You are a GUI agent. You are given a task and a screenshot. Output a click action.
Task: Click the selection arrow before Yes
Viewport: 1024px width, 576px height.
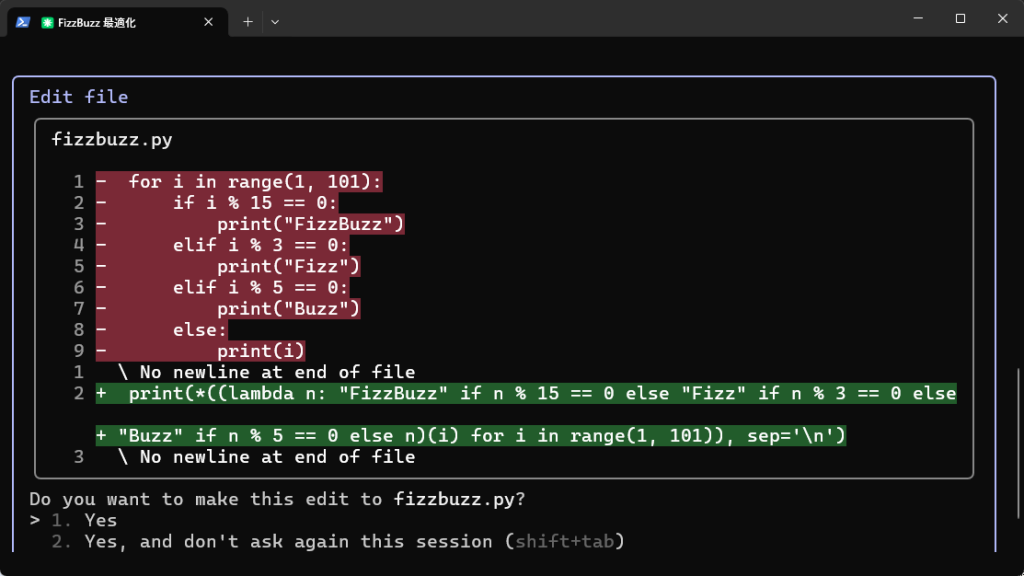[x=35, y=520]
